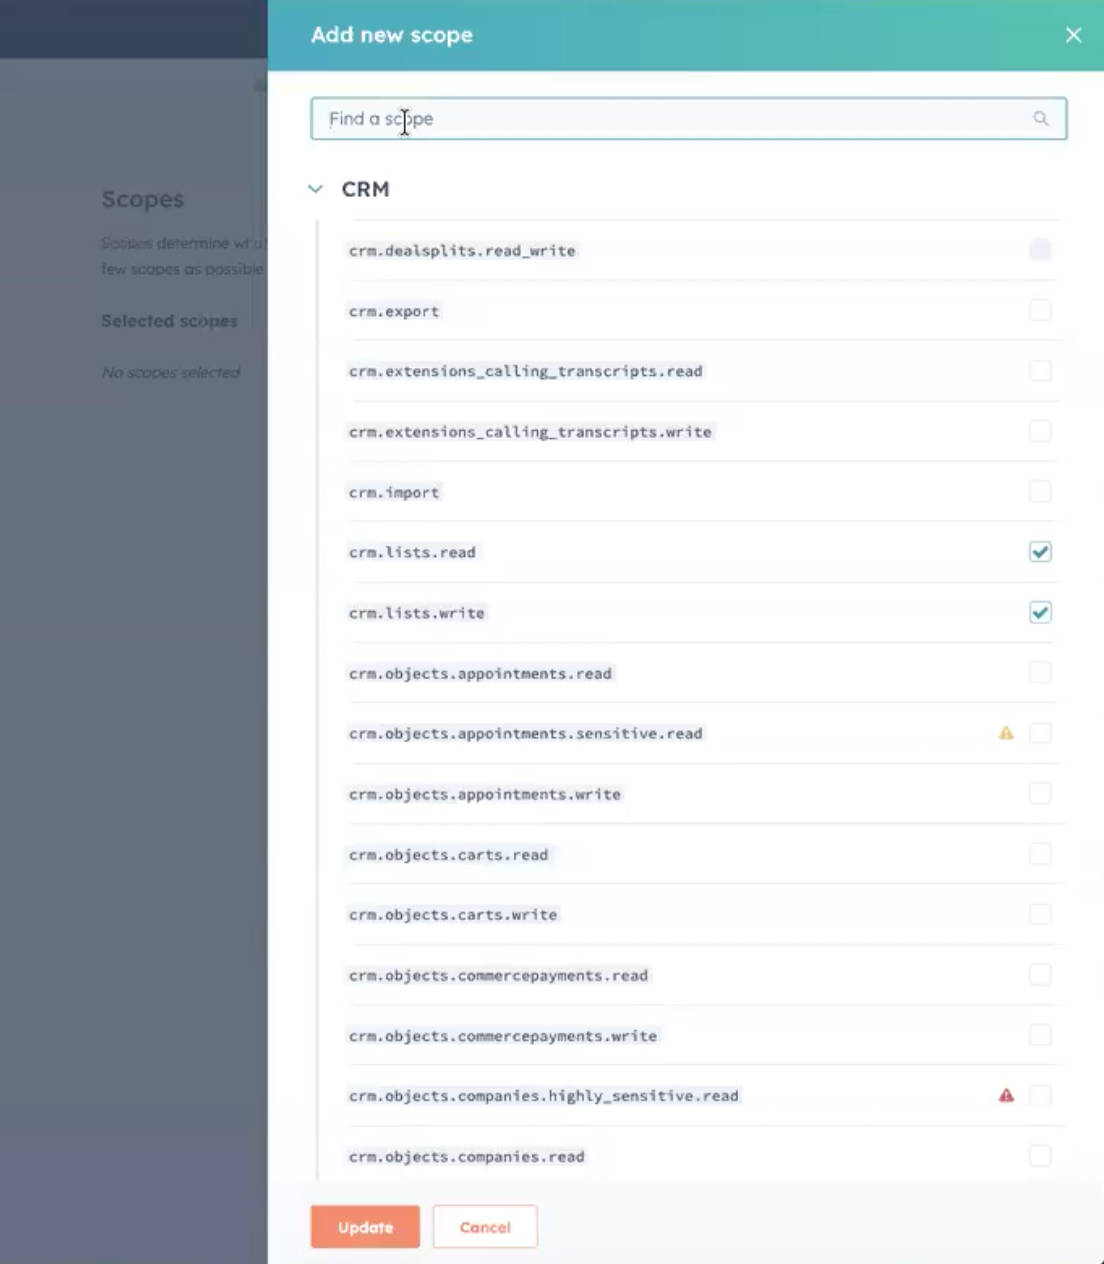
Task: Enable crm.objects.companies.read checkbox
Action: coord(1040,1156)
